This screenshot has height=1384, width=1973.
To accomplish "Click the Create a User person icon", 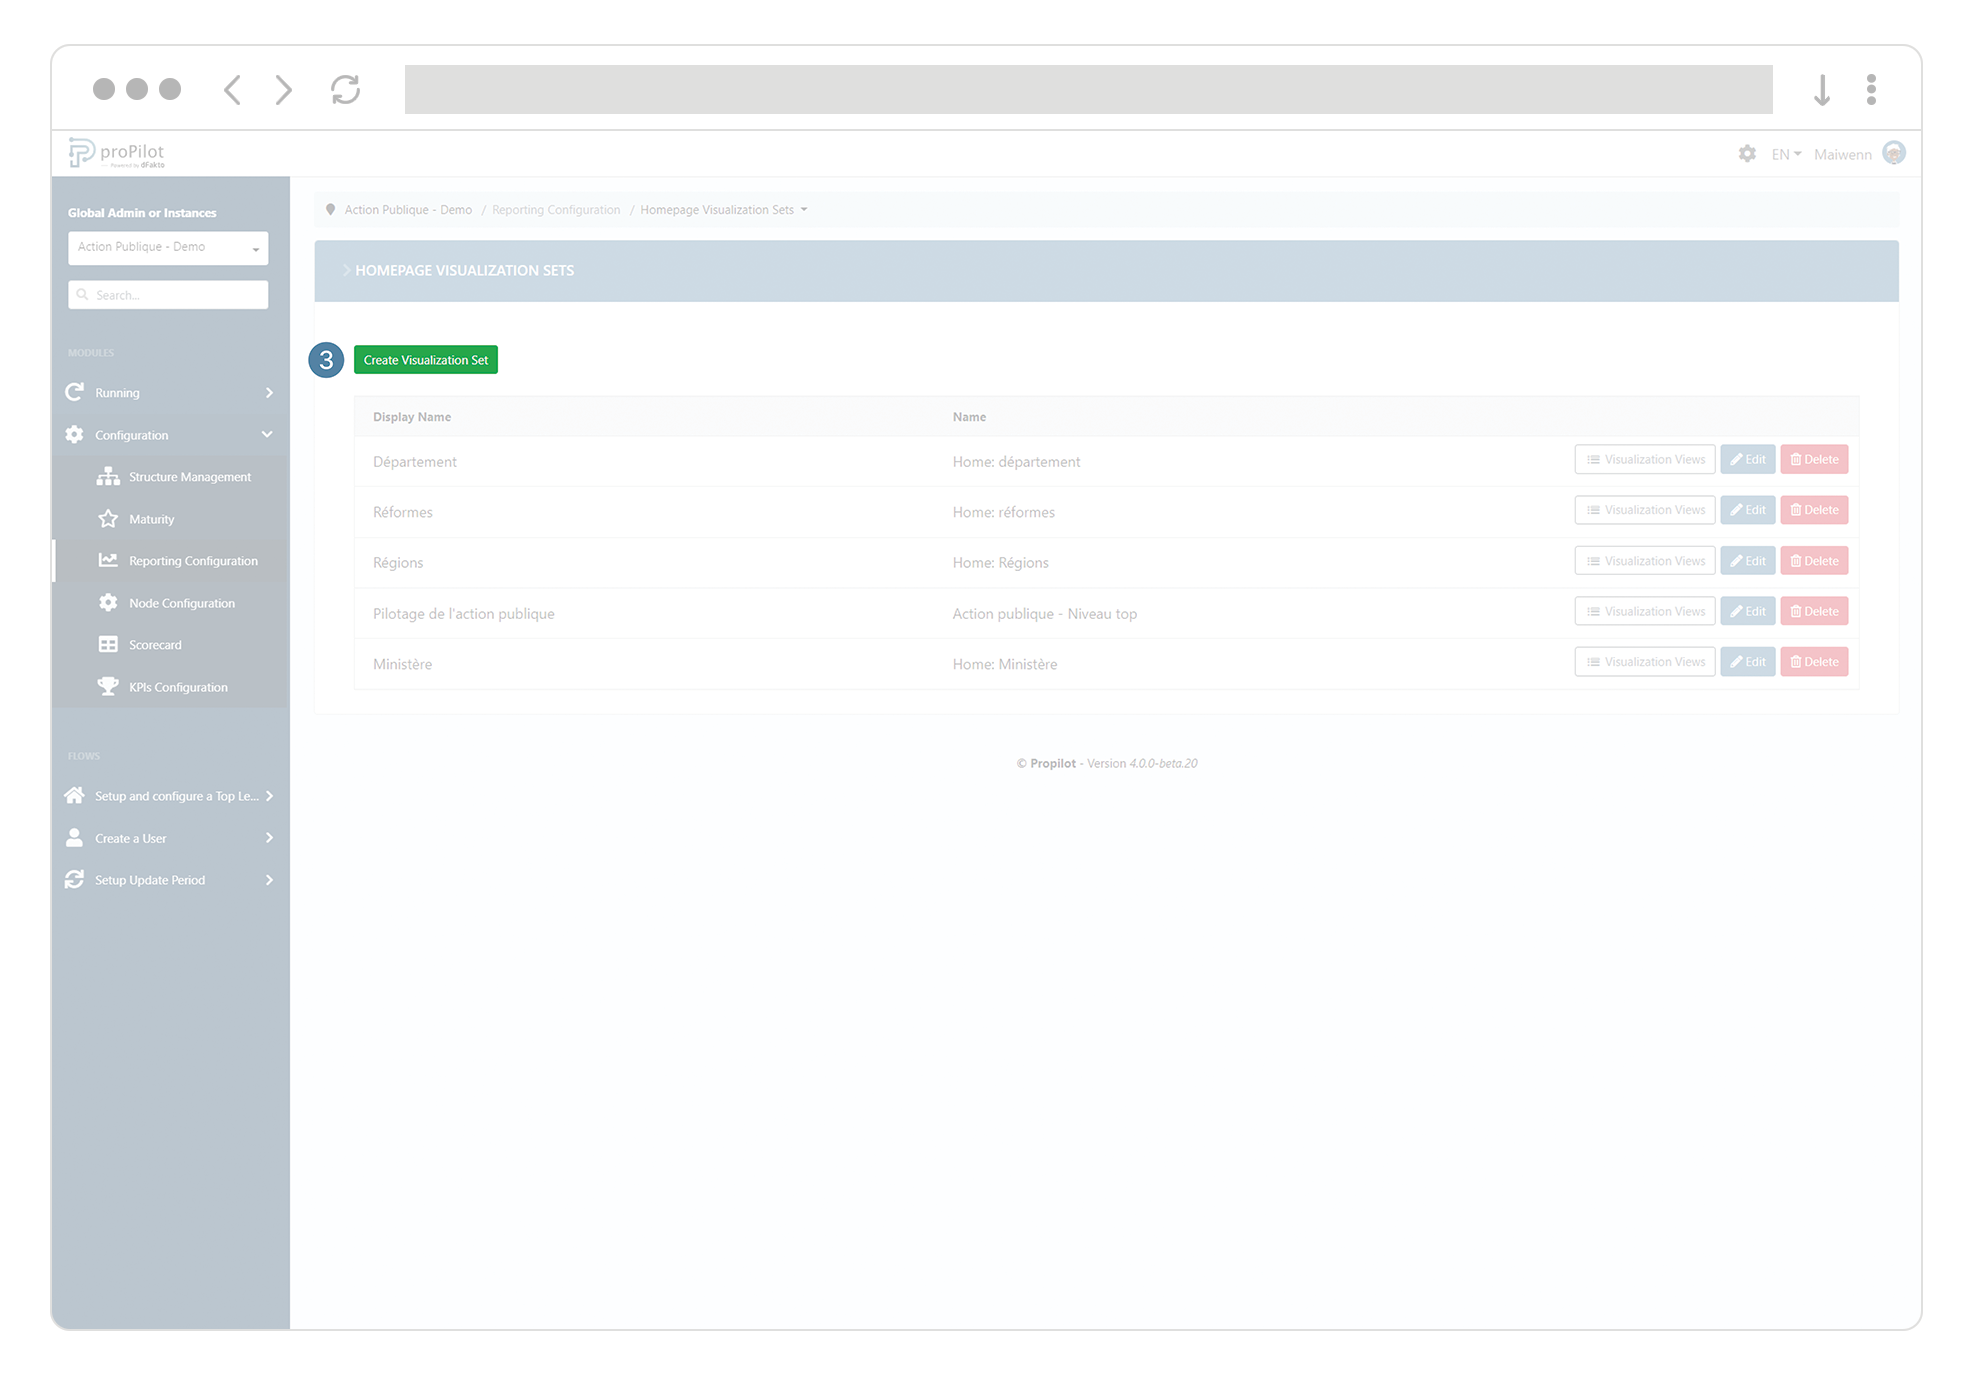I will click(x=74, y=837).
